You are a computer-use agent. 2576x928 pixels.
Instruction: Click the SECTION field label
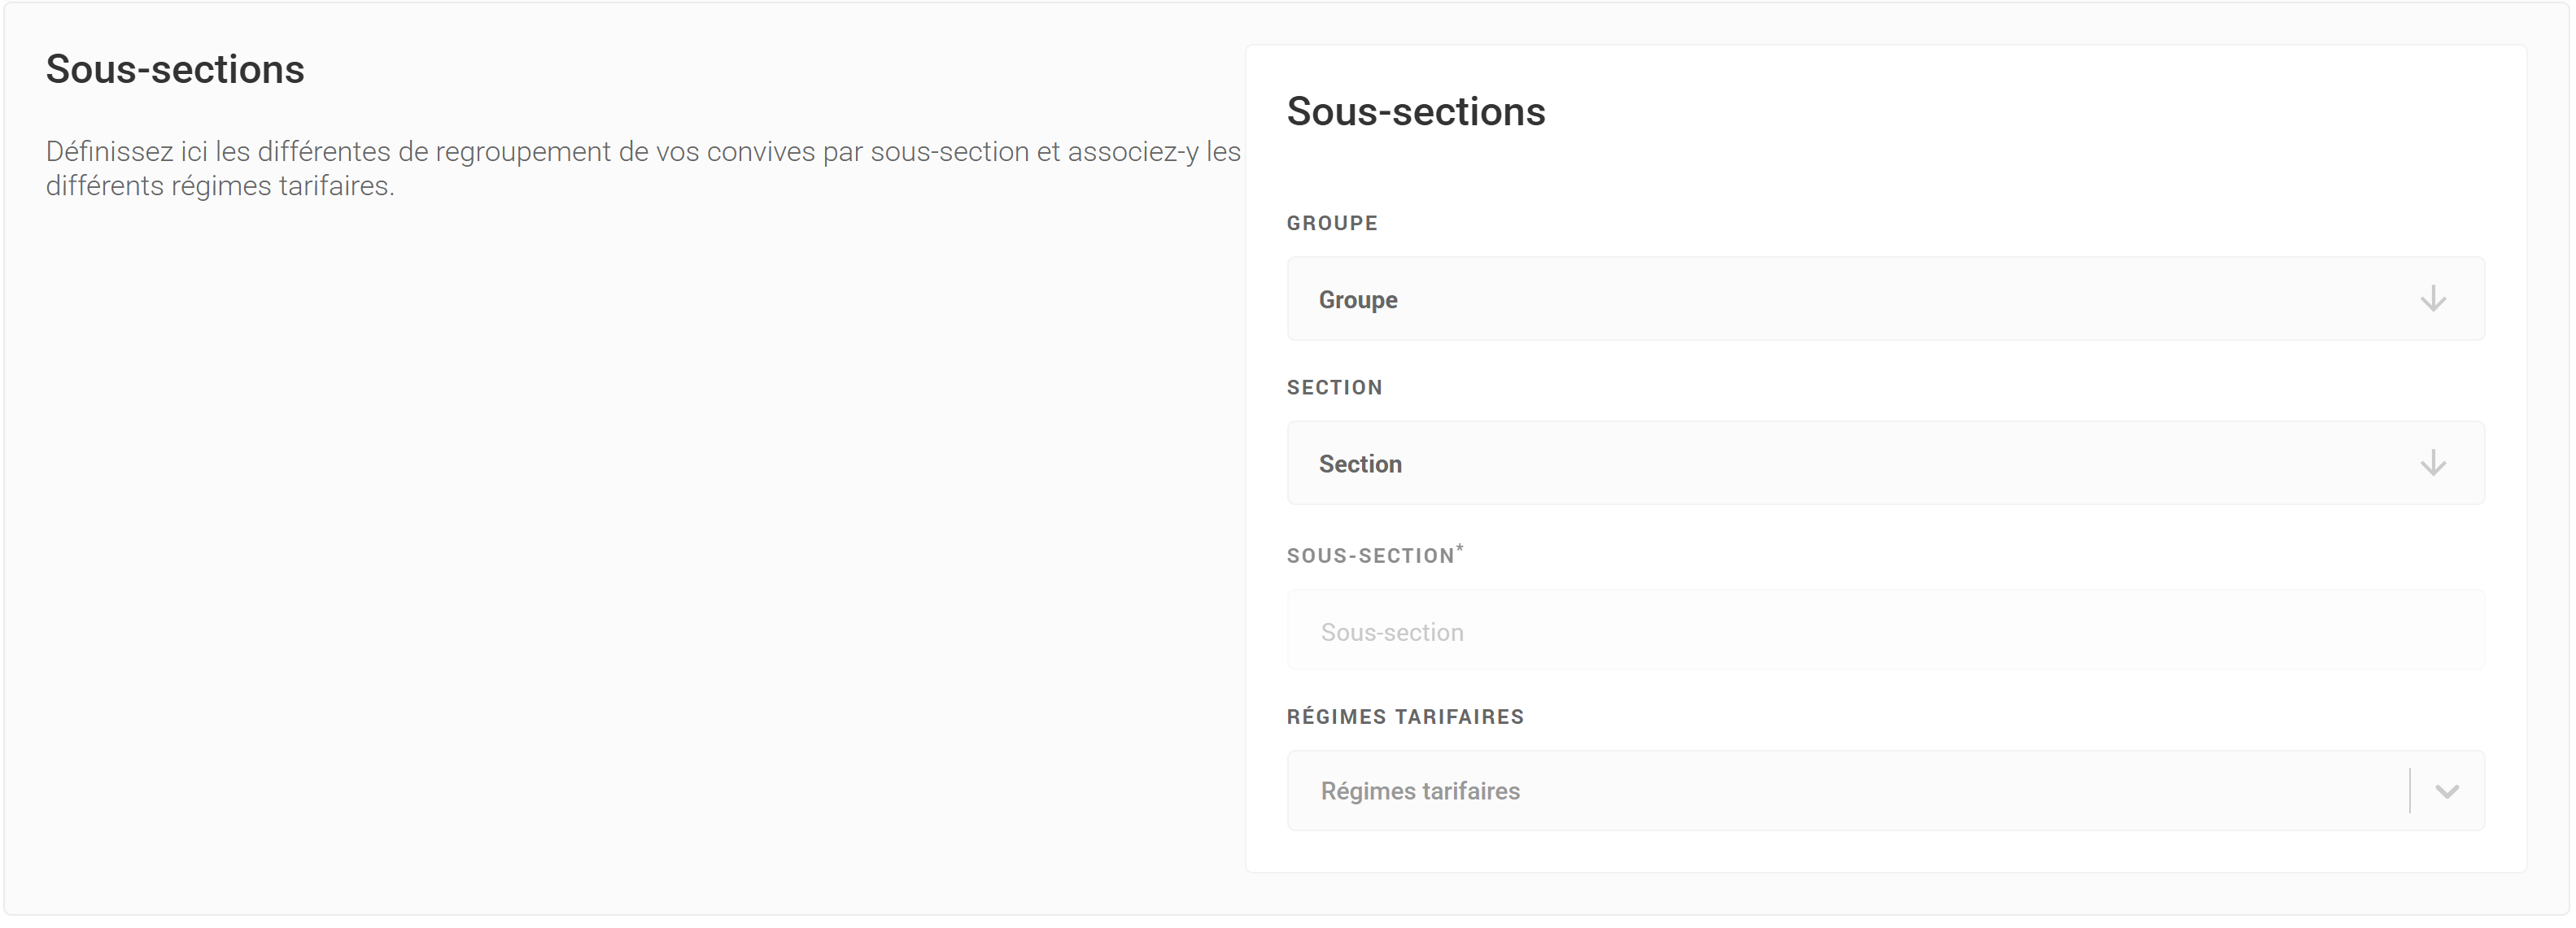[x=1334, y=388]
